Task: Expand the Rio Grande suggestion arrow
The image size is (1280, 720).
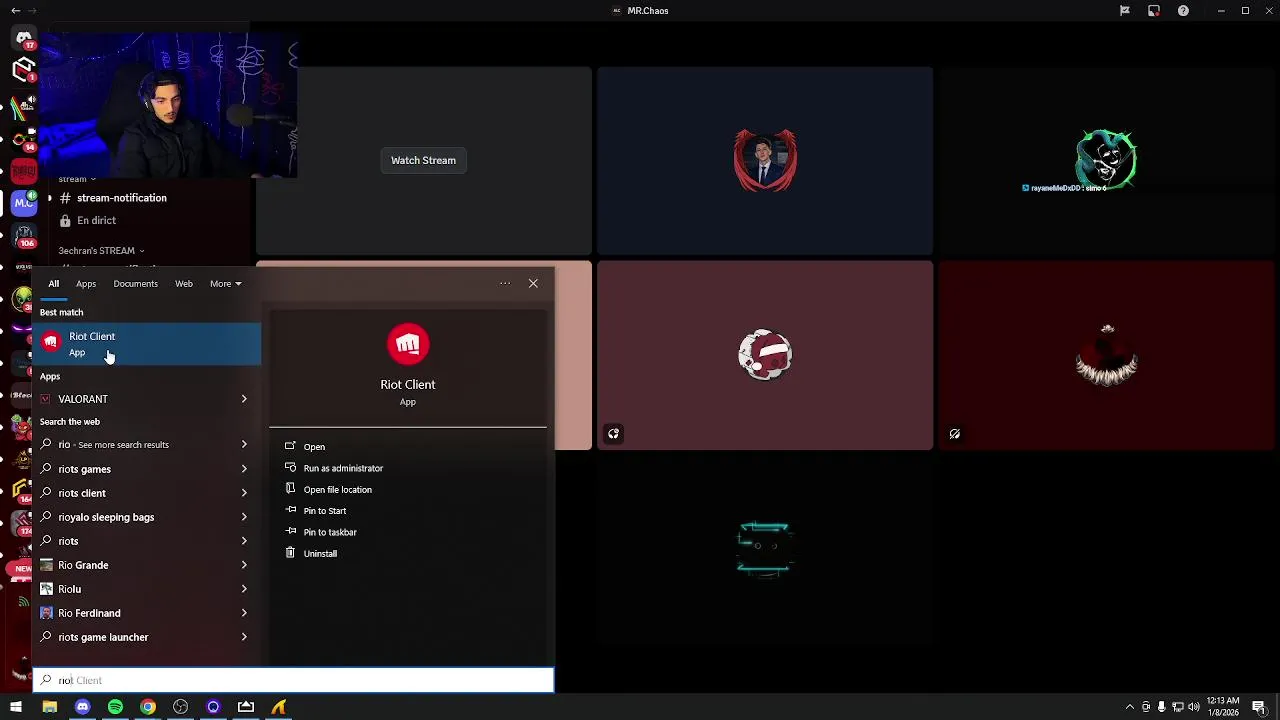Action: tap(244, 565)
